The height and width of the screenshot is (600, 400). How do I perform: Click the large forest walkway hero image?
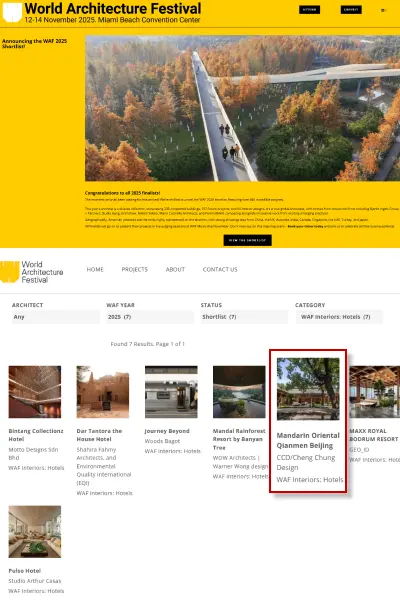click(242, 108)
